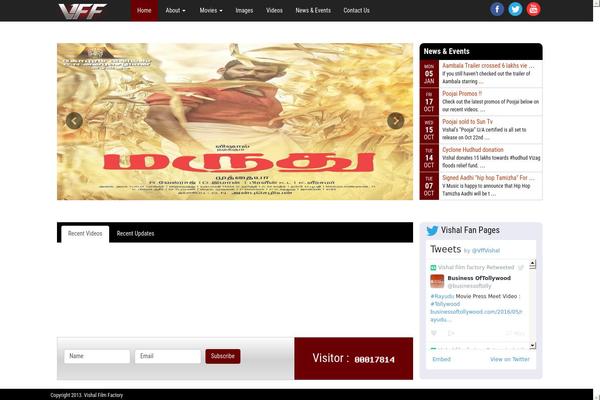Click the Twitter icon at tweet's right
Image resolution: width=600 pixels, height=400 pixels.
click(x=521, y=267)
